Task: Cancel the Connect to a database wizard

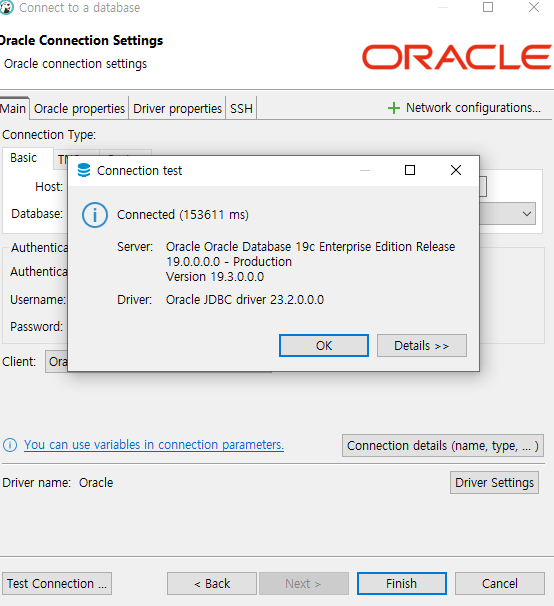Action: click(x=499, y=584)
